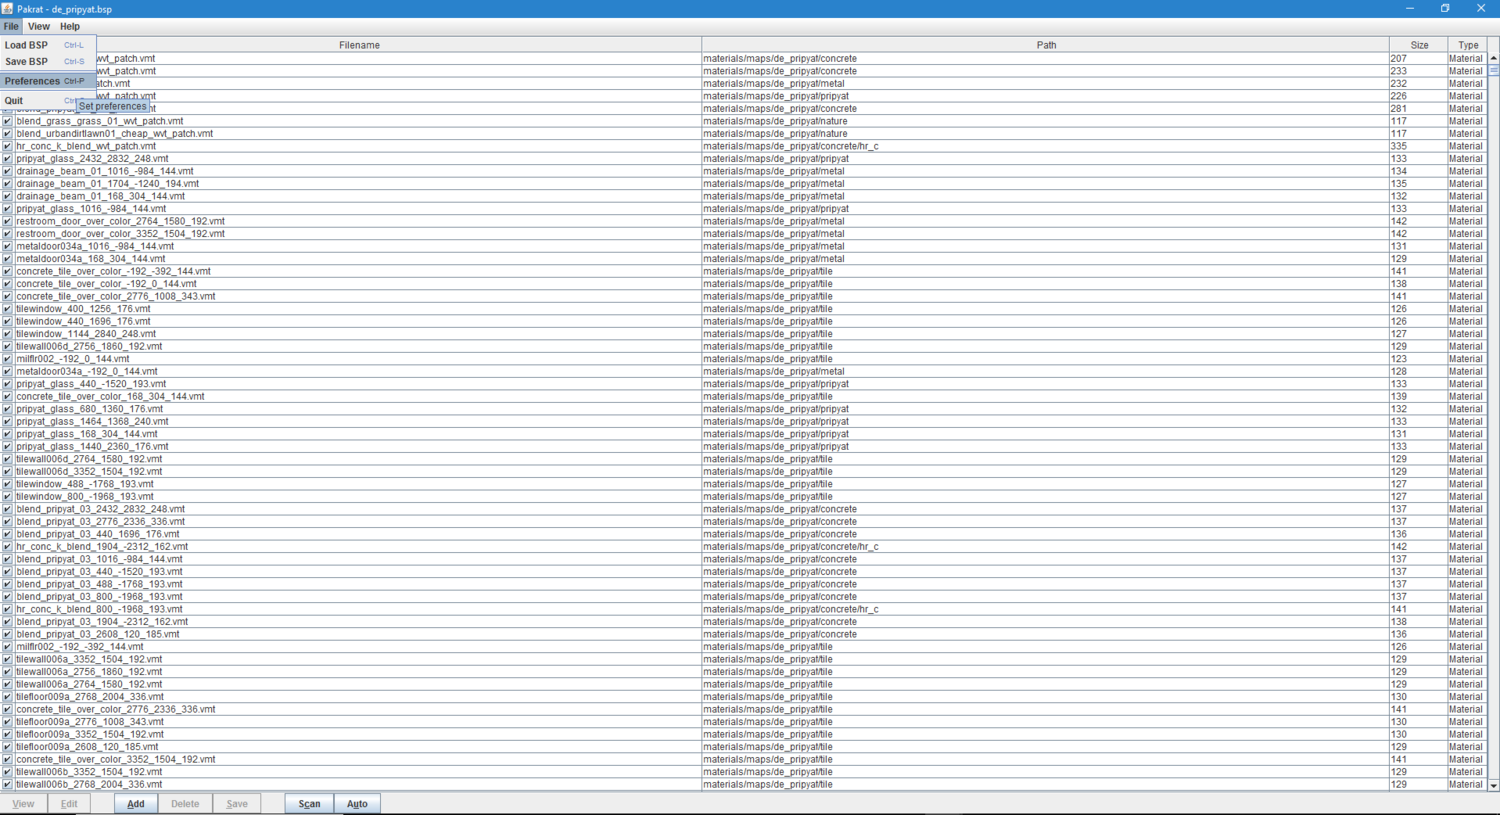Viewport: 1500px width, 815px height.
Task: Open the Help menu
Action: 70,27
